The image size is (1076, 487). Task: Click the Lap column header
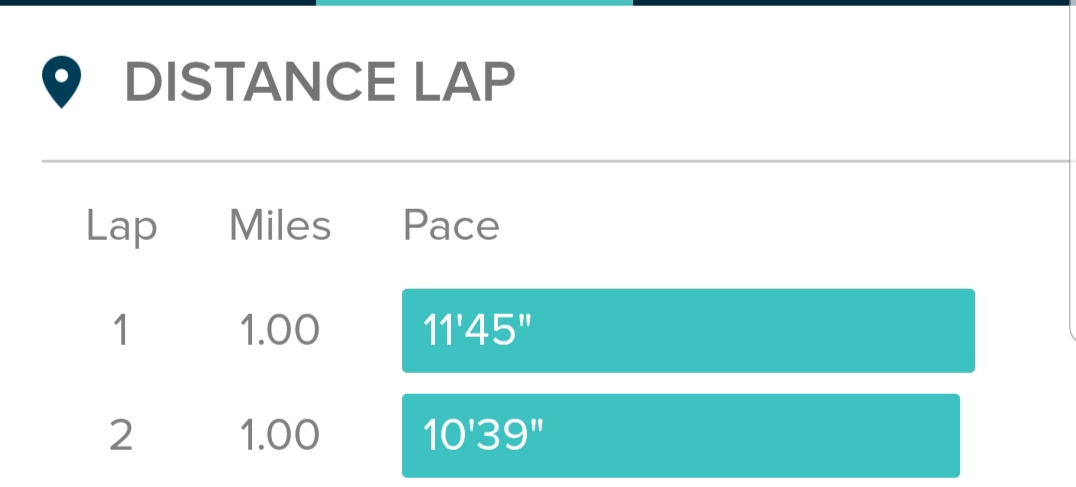tap(121, 226)
